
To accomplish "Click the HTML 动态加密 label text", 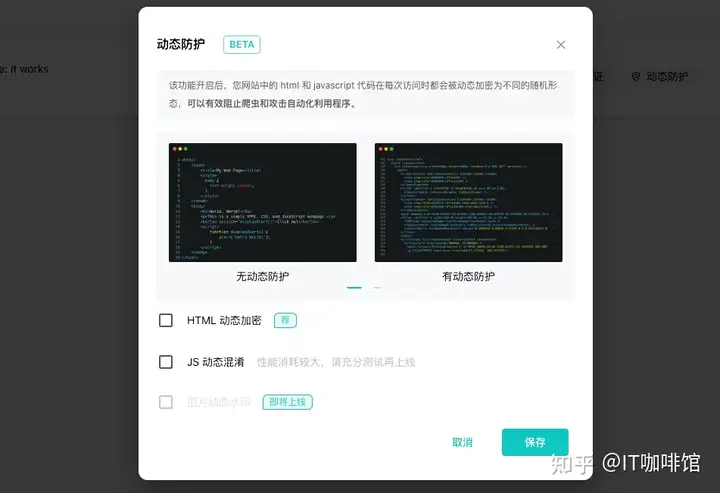I will point(224,320).
